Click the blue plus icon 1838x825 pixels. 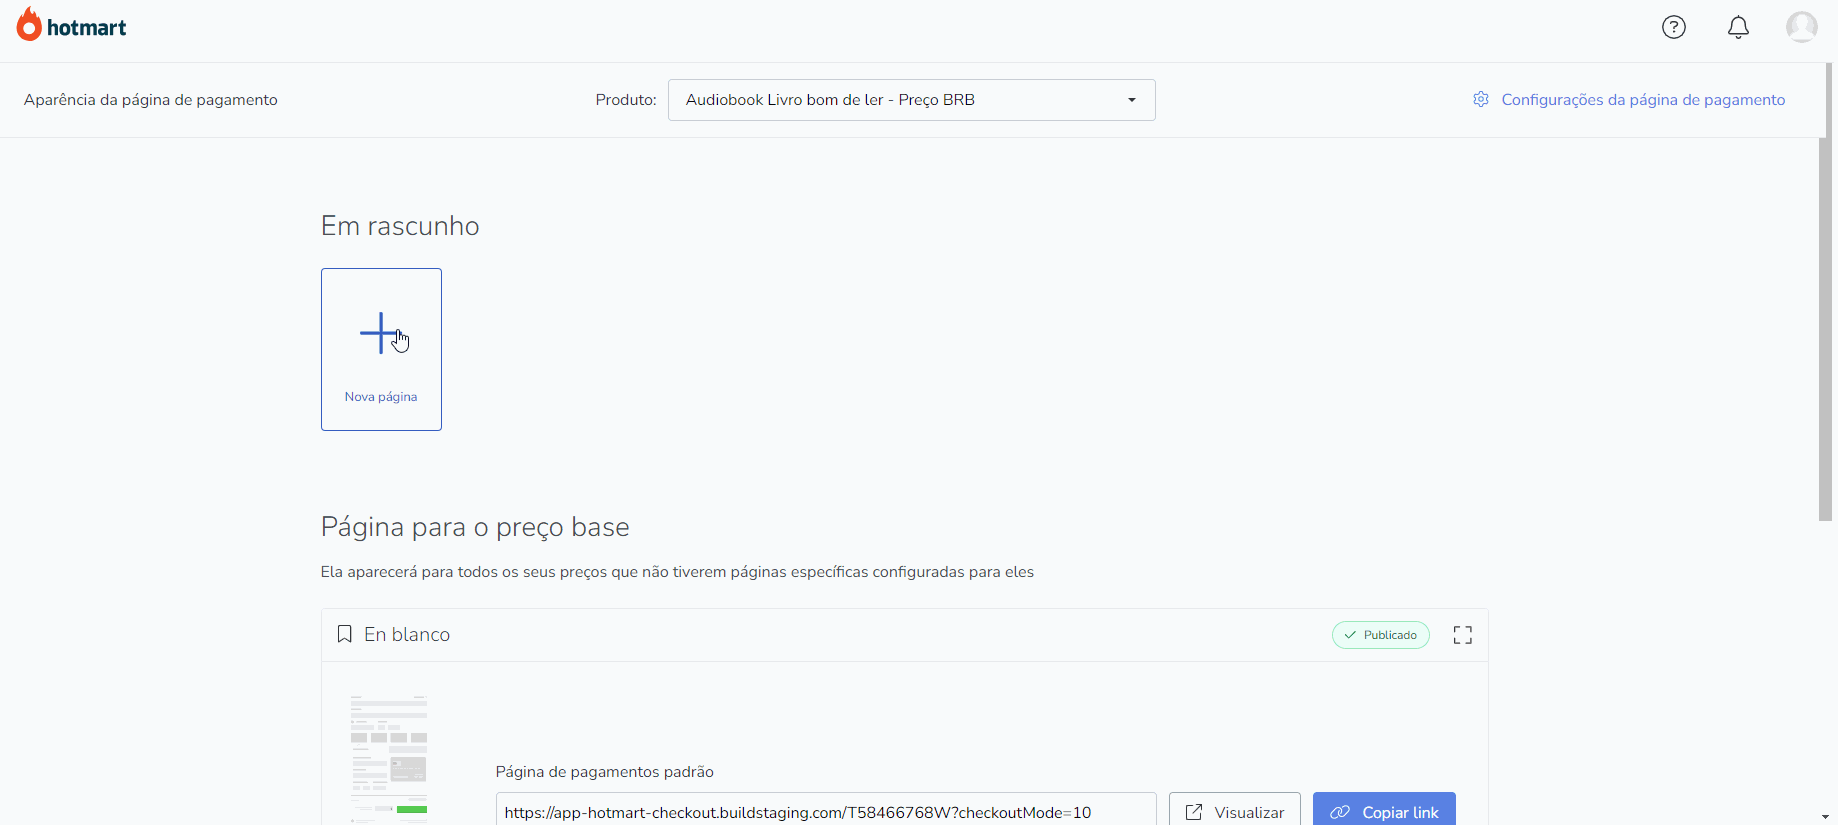[379, 333]
